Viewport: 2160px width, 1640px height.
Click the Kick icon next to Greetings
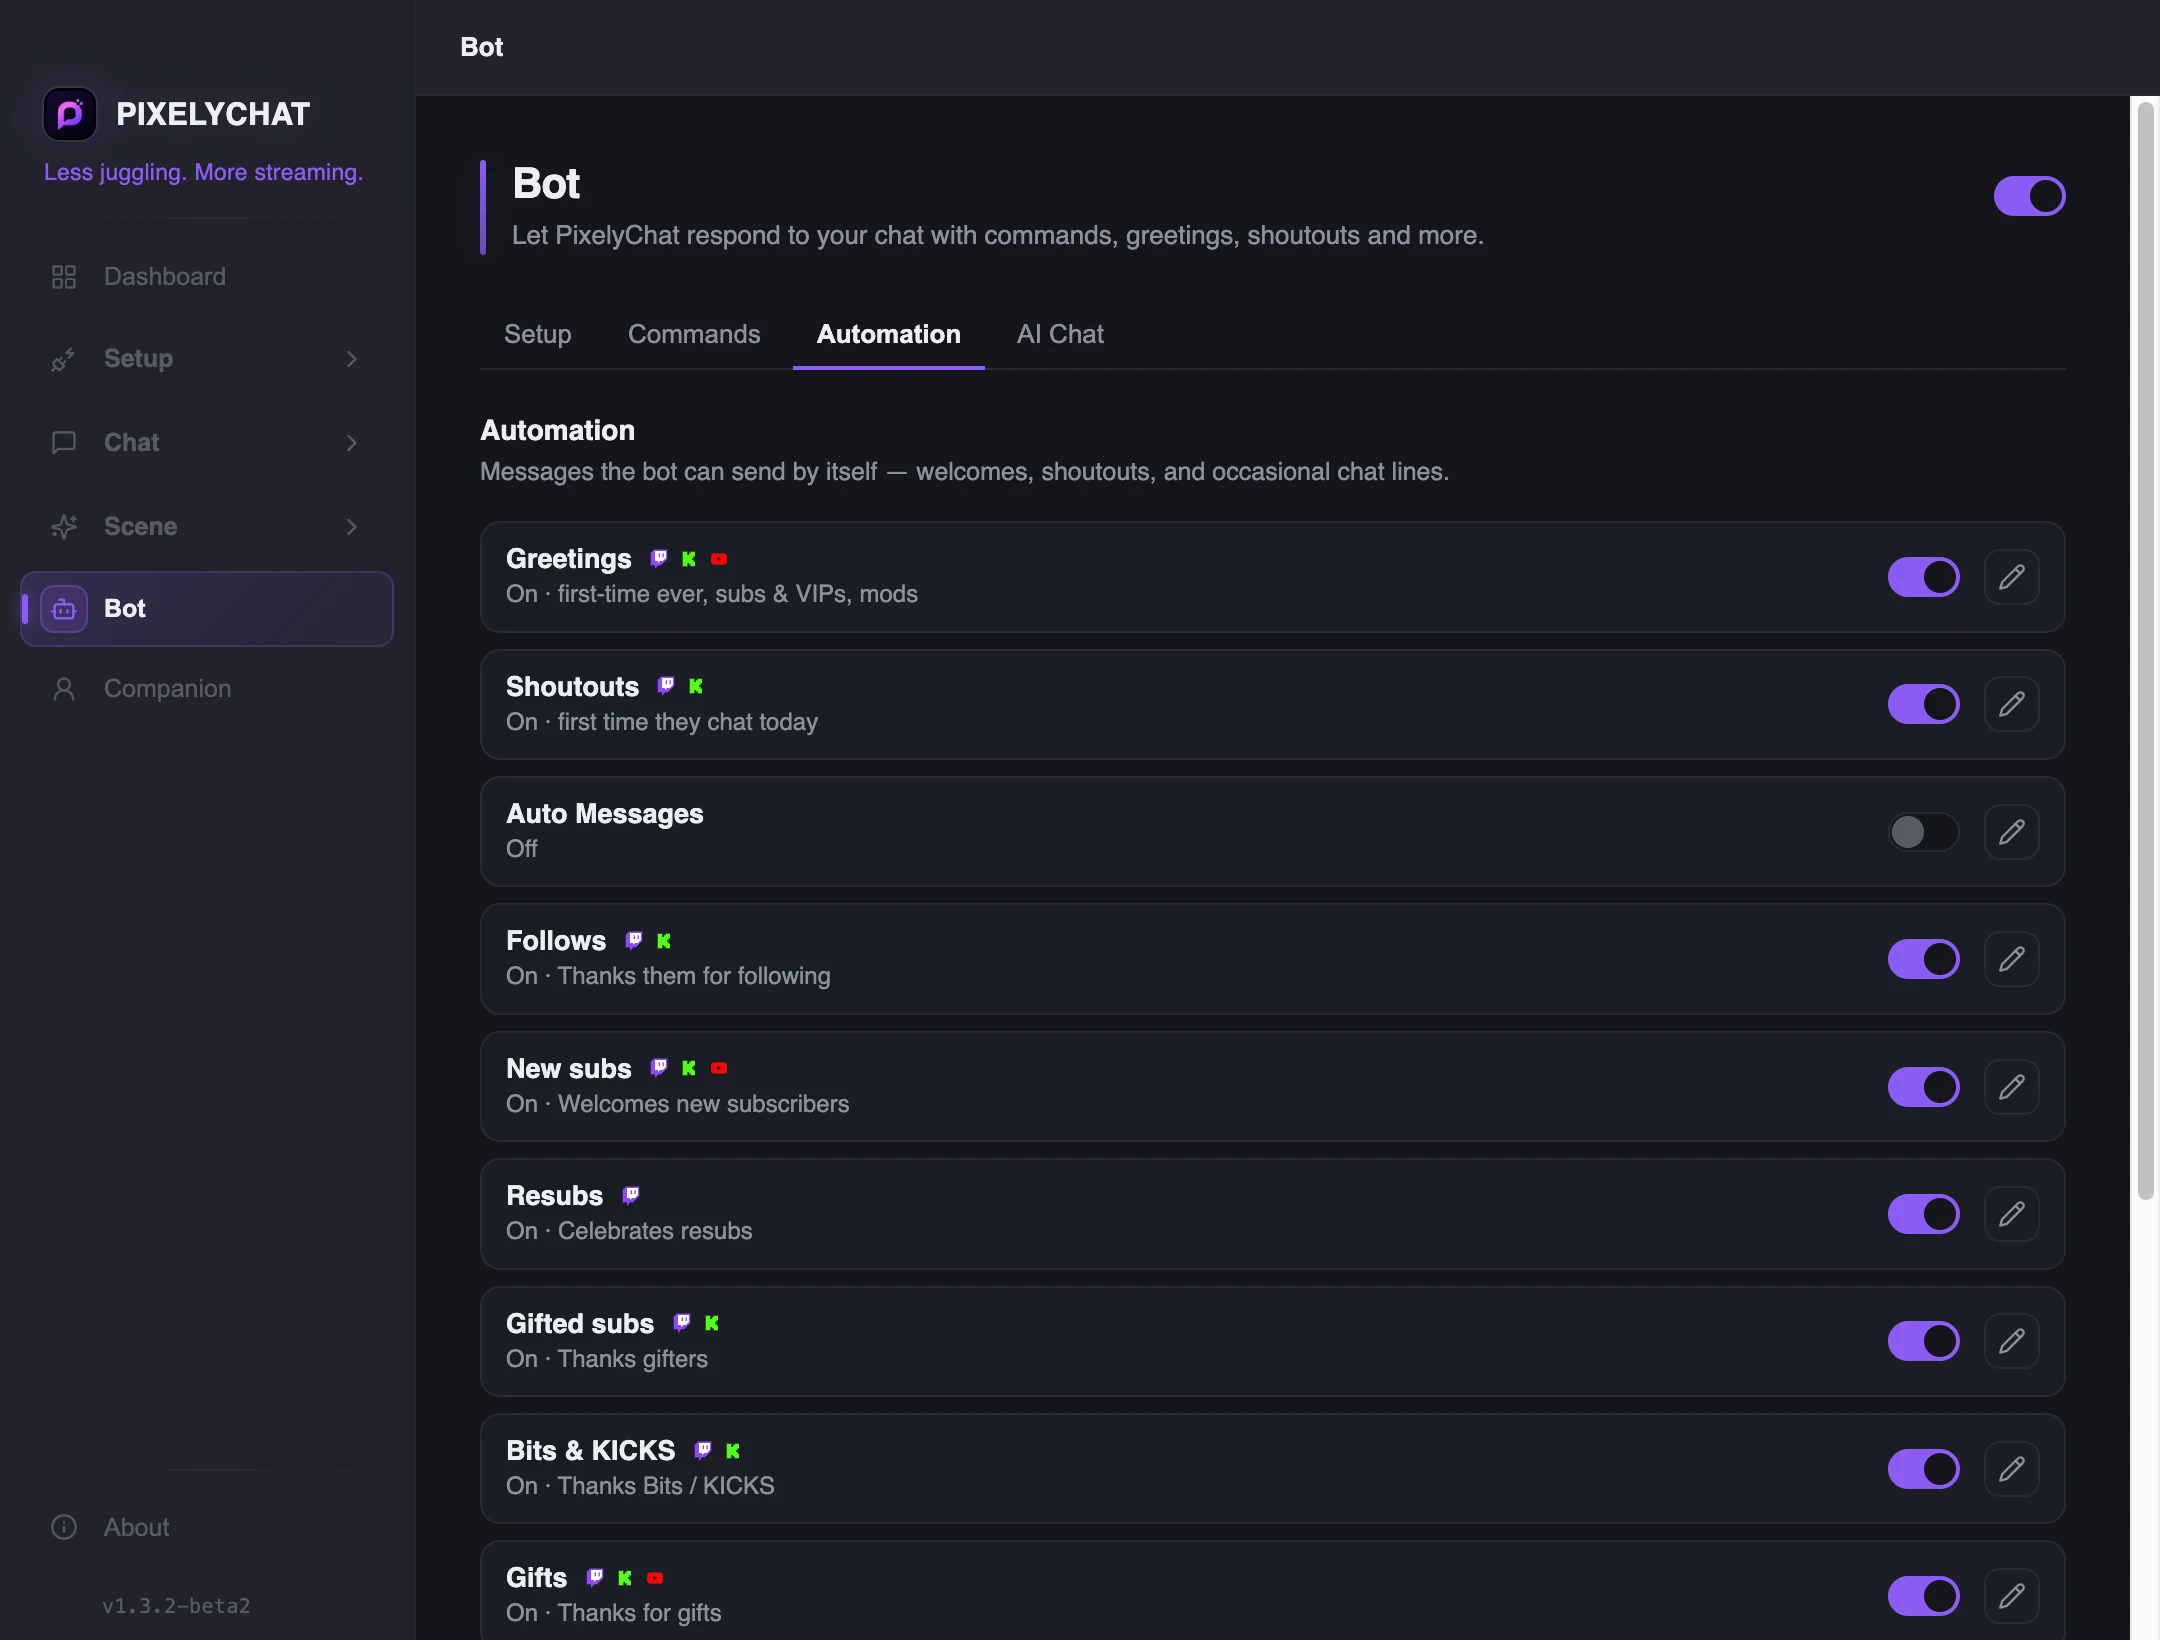click(x=689, y=559)
